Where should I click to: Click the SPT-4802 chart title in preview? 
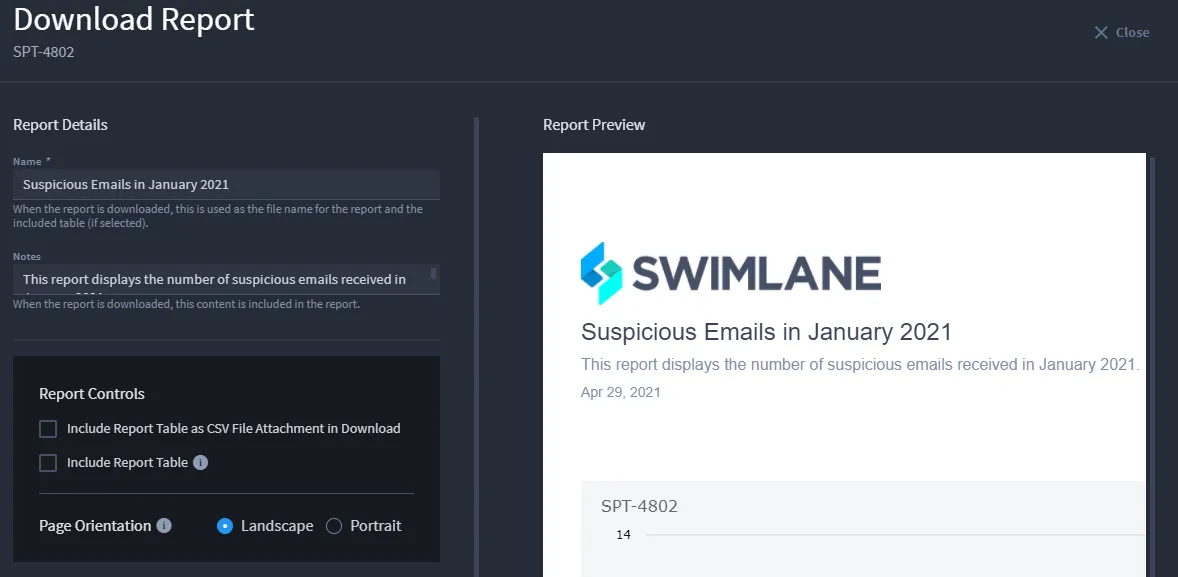(639, 506)
